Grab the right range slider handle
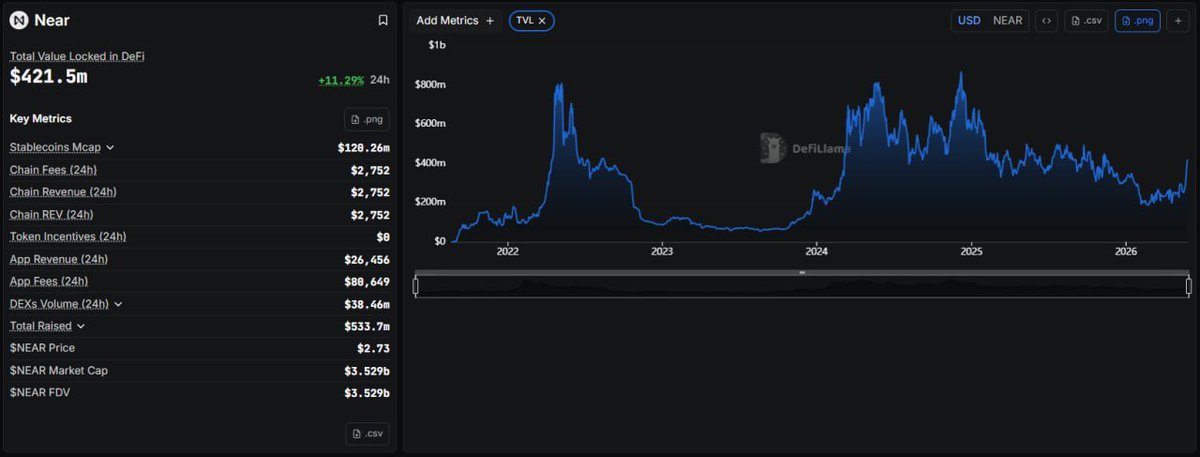1200x457 pixels. click(x=1189, y=286)
